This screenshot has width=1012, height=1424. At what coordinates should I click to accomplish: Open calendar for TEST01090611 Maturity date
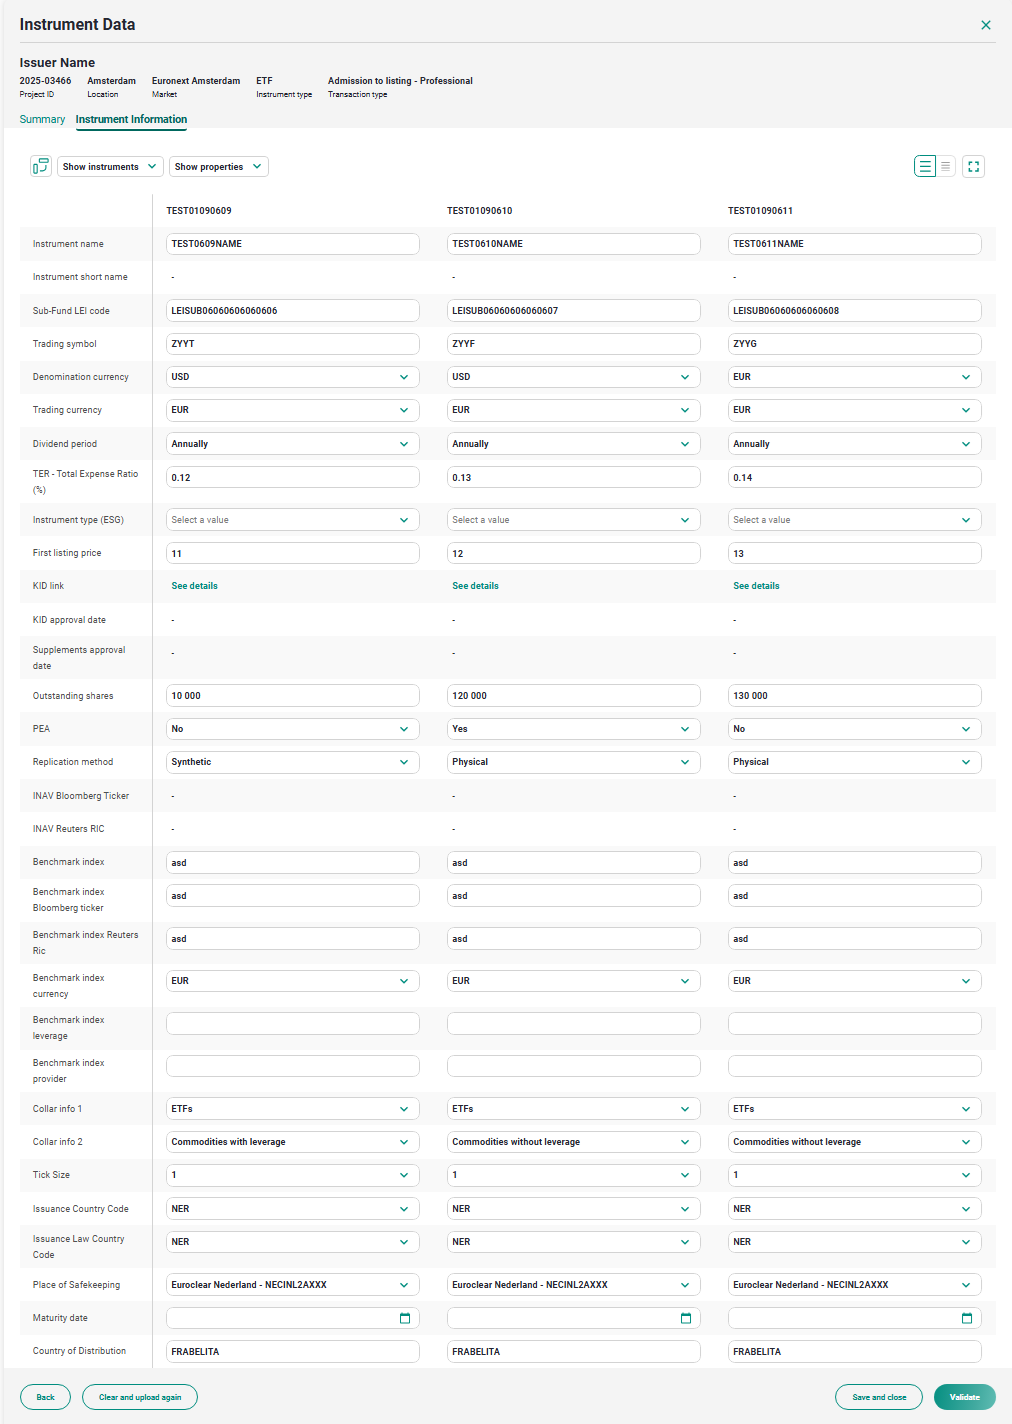967,1318
